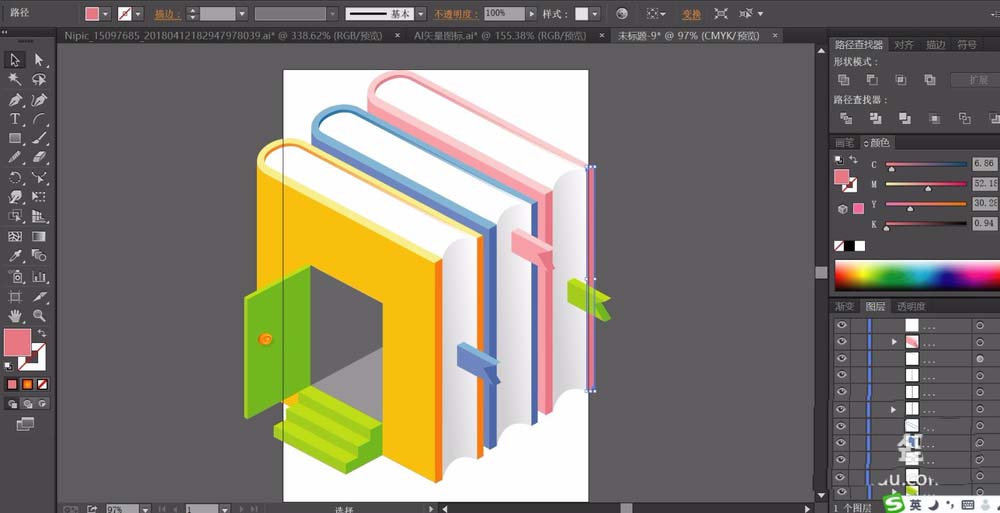Screen dimensions: 1000x513
Task: Open the stroke weight dropdown
Action: pos(242,13)
